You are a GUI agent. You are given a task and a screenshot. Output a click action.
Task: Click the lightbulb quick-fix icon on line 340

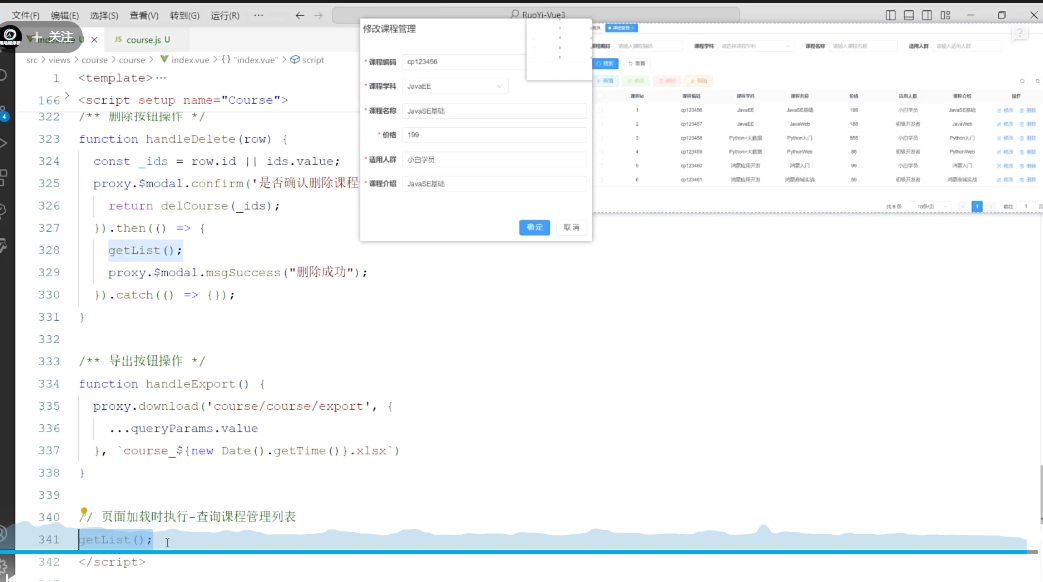[84, 513]
